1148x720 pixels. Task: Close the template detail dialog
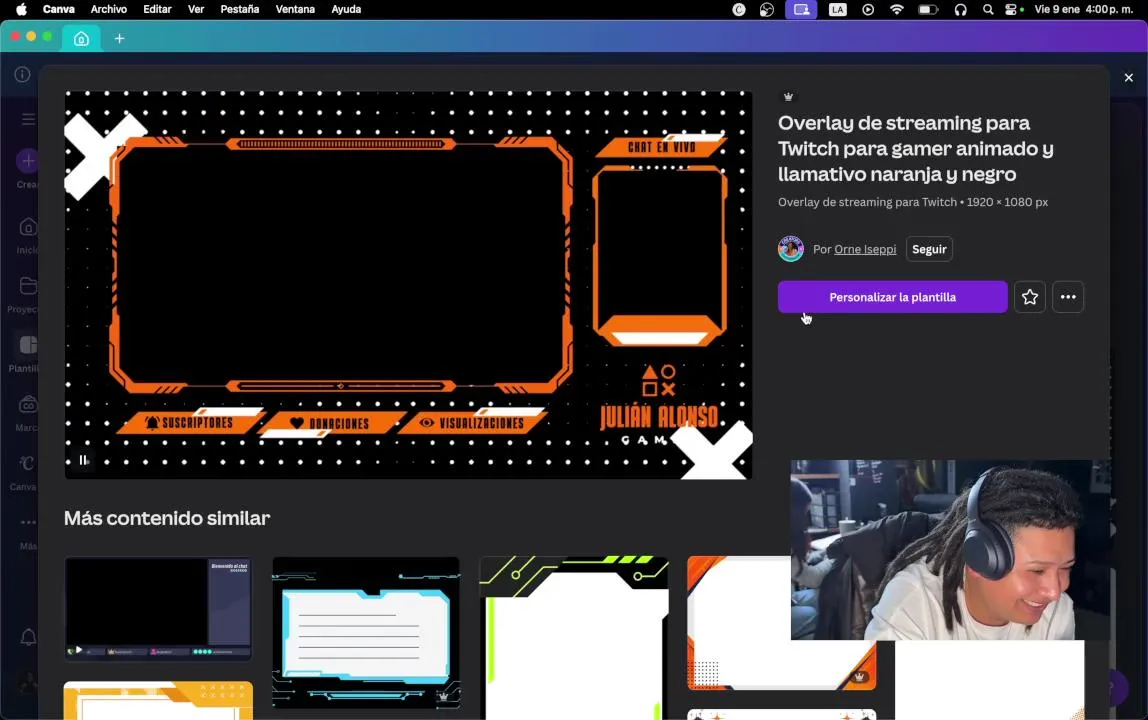tap(1128, 78)
